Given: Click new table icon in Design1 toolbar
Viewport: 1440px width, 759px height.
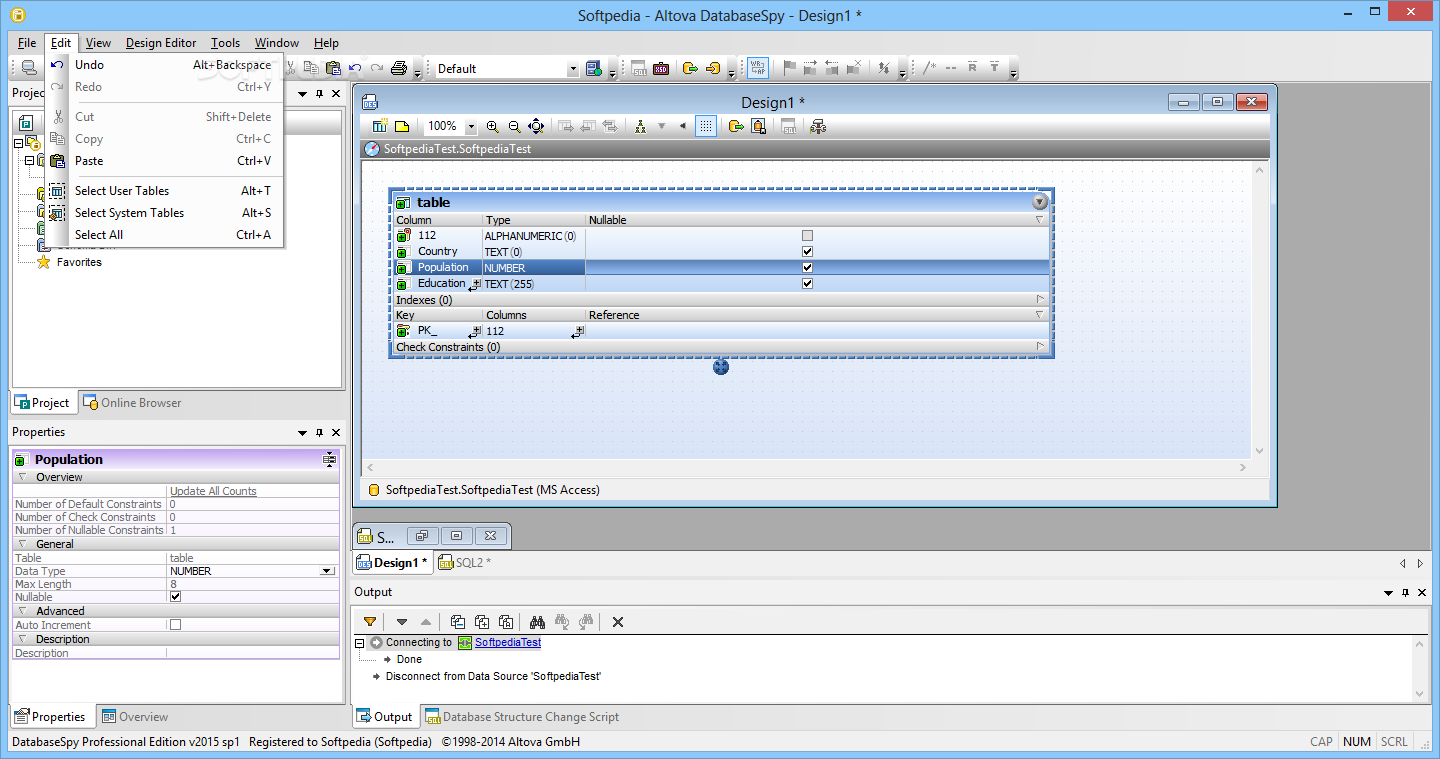Looking at the screenshot, I should [x=380, y=126].
